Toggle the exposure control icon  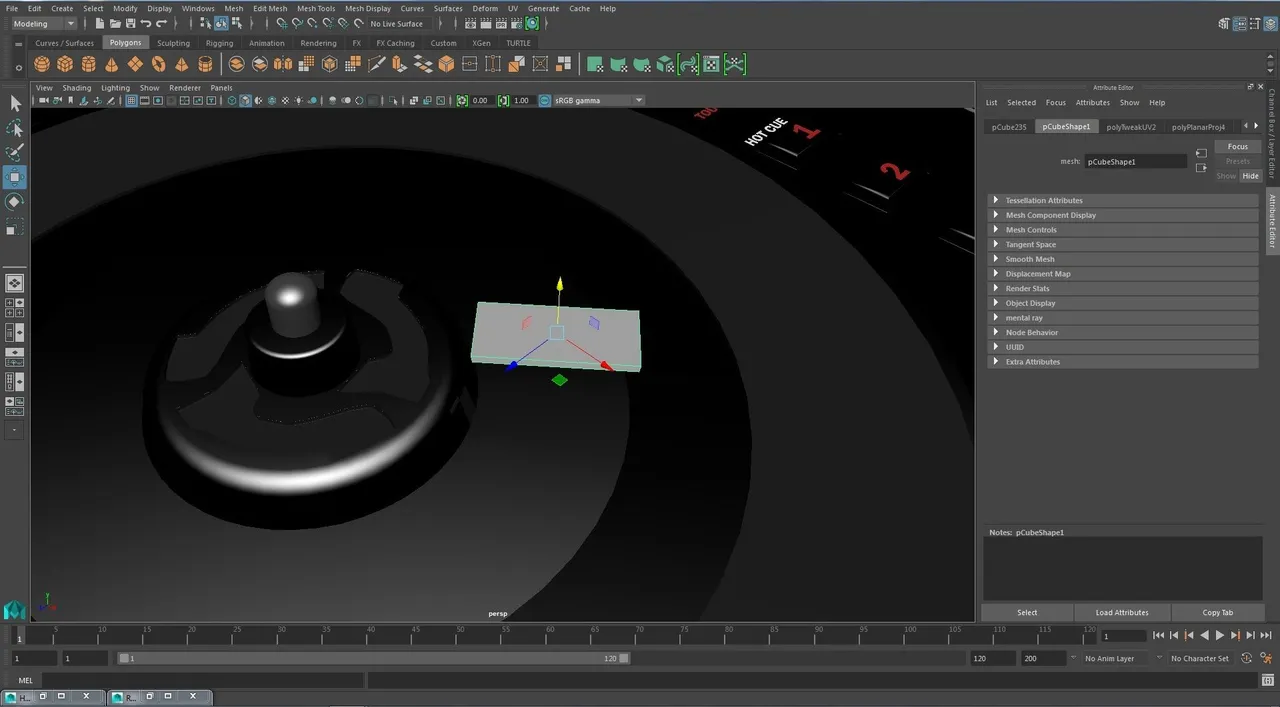462,100
